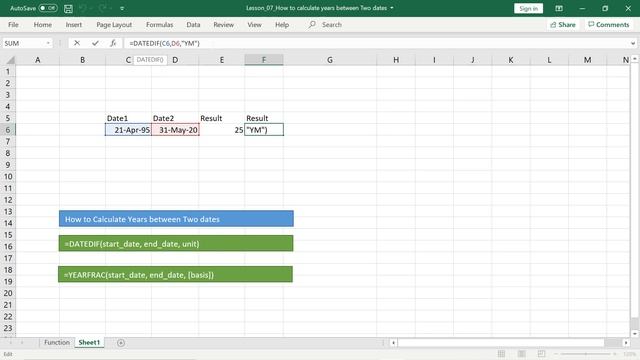Image resolution: width=640 pixels, height=360 pixels.
Task: Click vertical scrollbar down arrow
Action: 635,333
